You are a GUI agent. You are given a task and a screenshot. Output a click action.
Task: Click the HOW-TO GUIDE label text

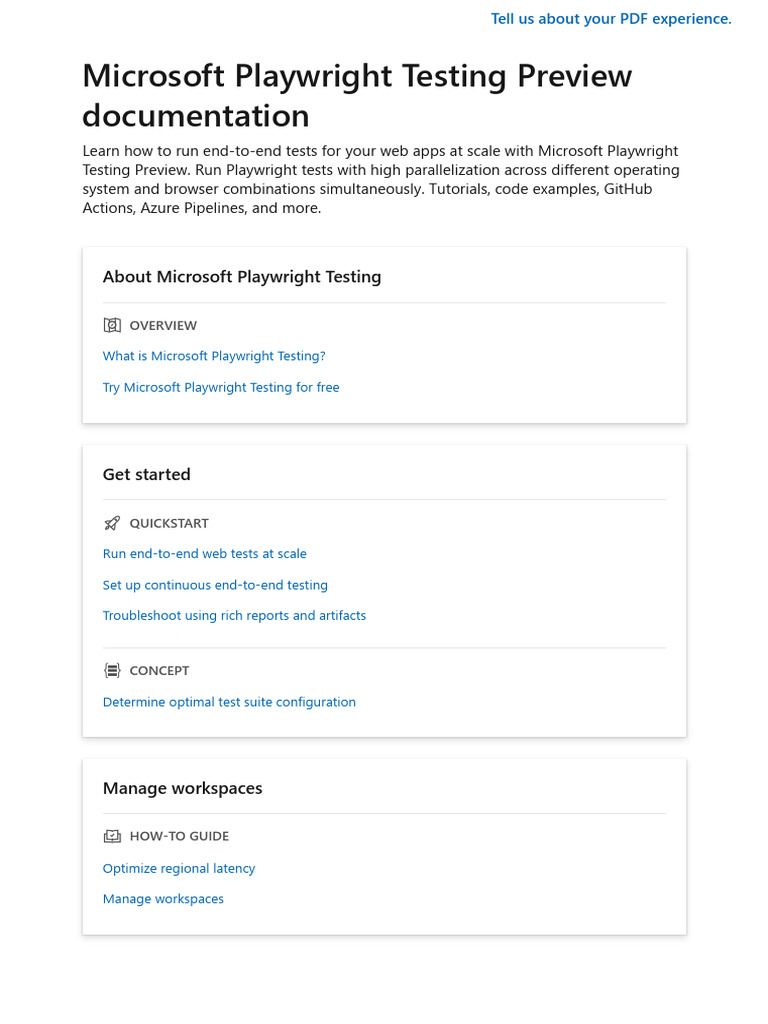[x=179, y=836]
